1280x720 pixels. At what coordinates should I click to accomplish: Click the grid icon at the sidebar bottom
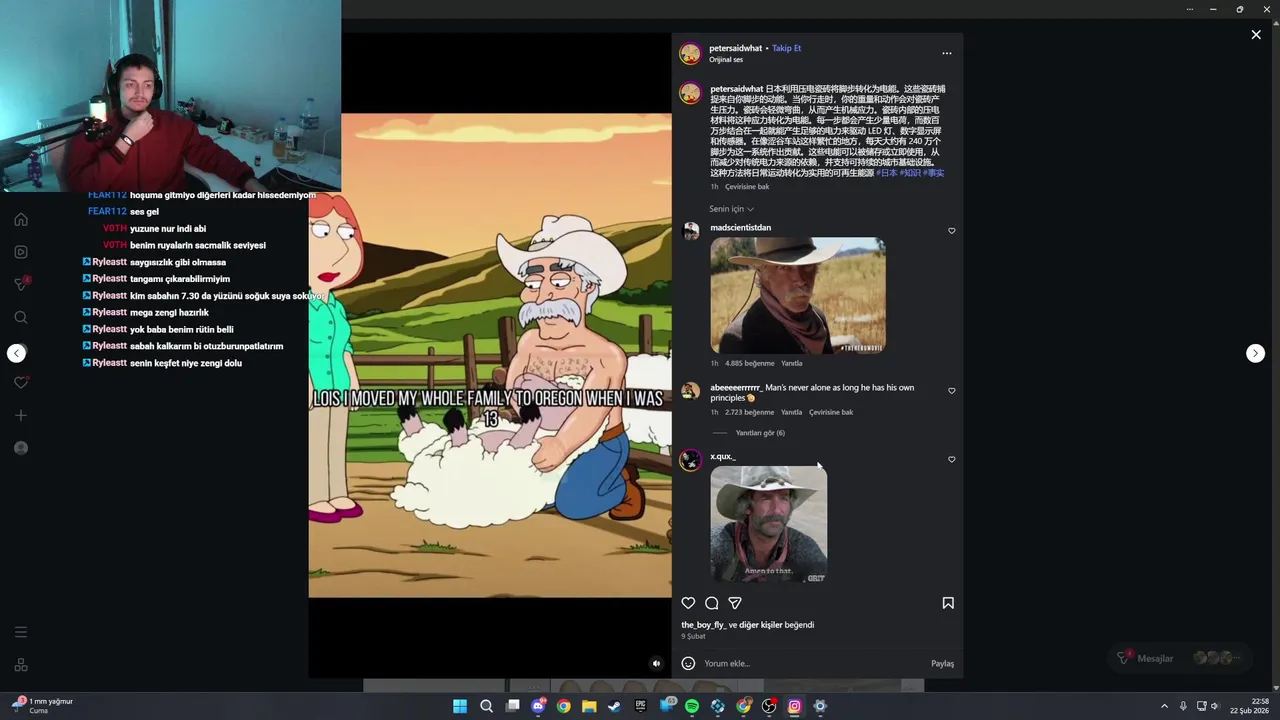pos(21,665)
